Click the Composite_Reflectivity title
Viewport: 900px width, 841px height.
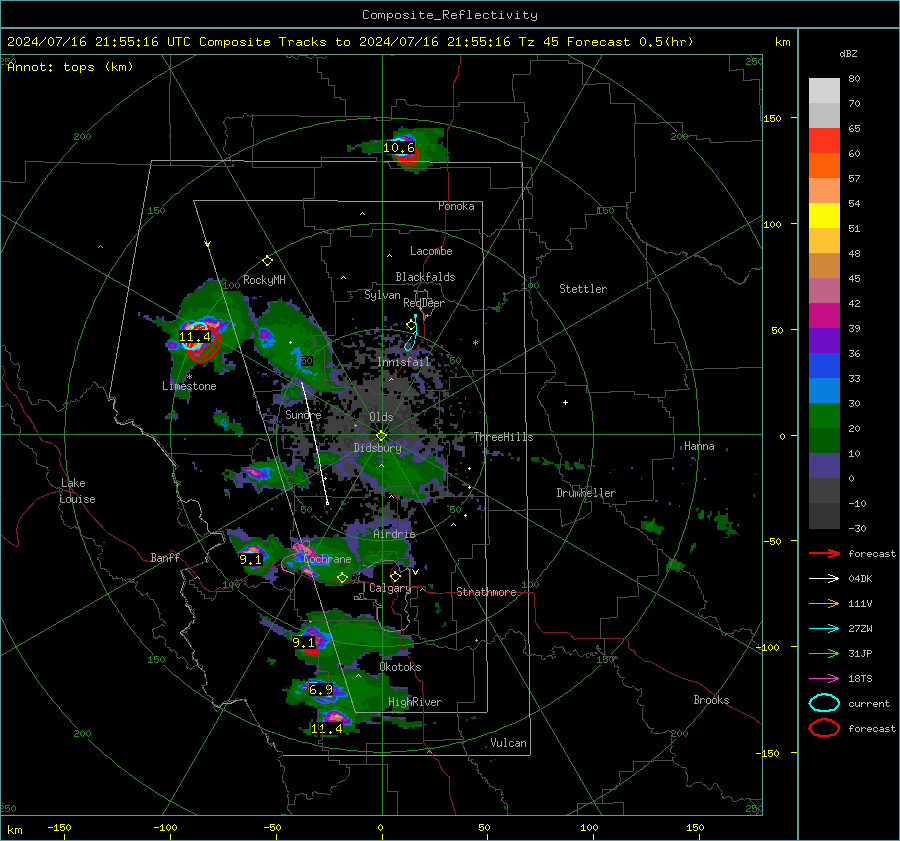[449, 15]
